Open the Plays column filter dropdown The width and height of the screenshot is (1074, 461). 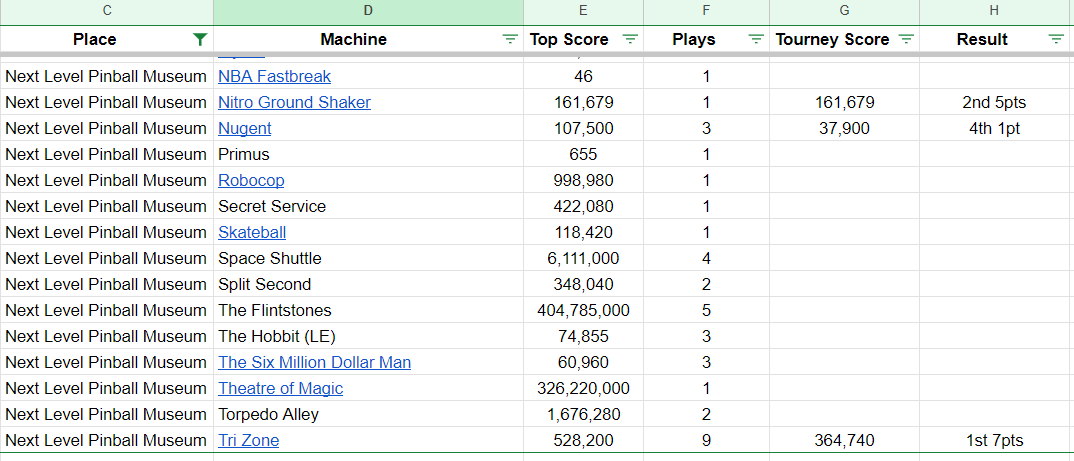(755, 40)
